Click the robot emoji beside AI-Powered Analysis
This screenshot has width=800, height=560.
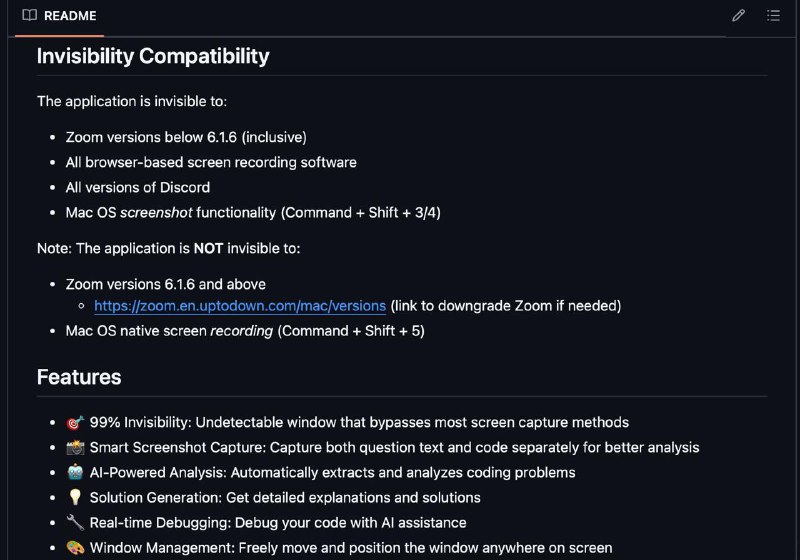(x=75, y=472)
